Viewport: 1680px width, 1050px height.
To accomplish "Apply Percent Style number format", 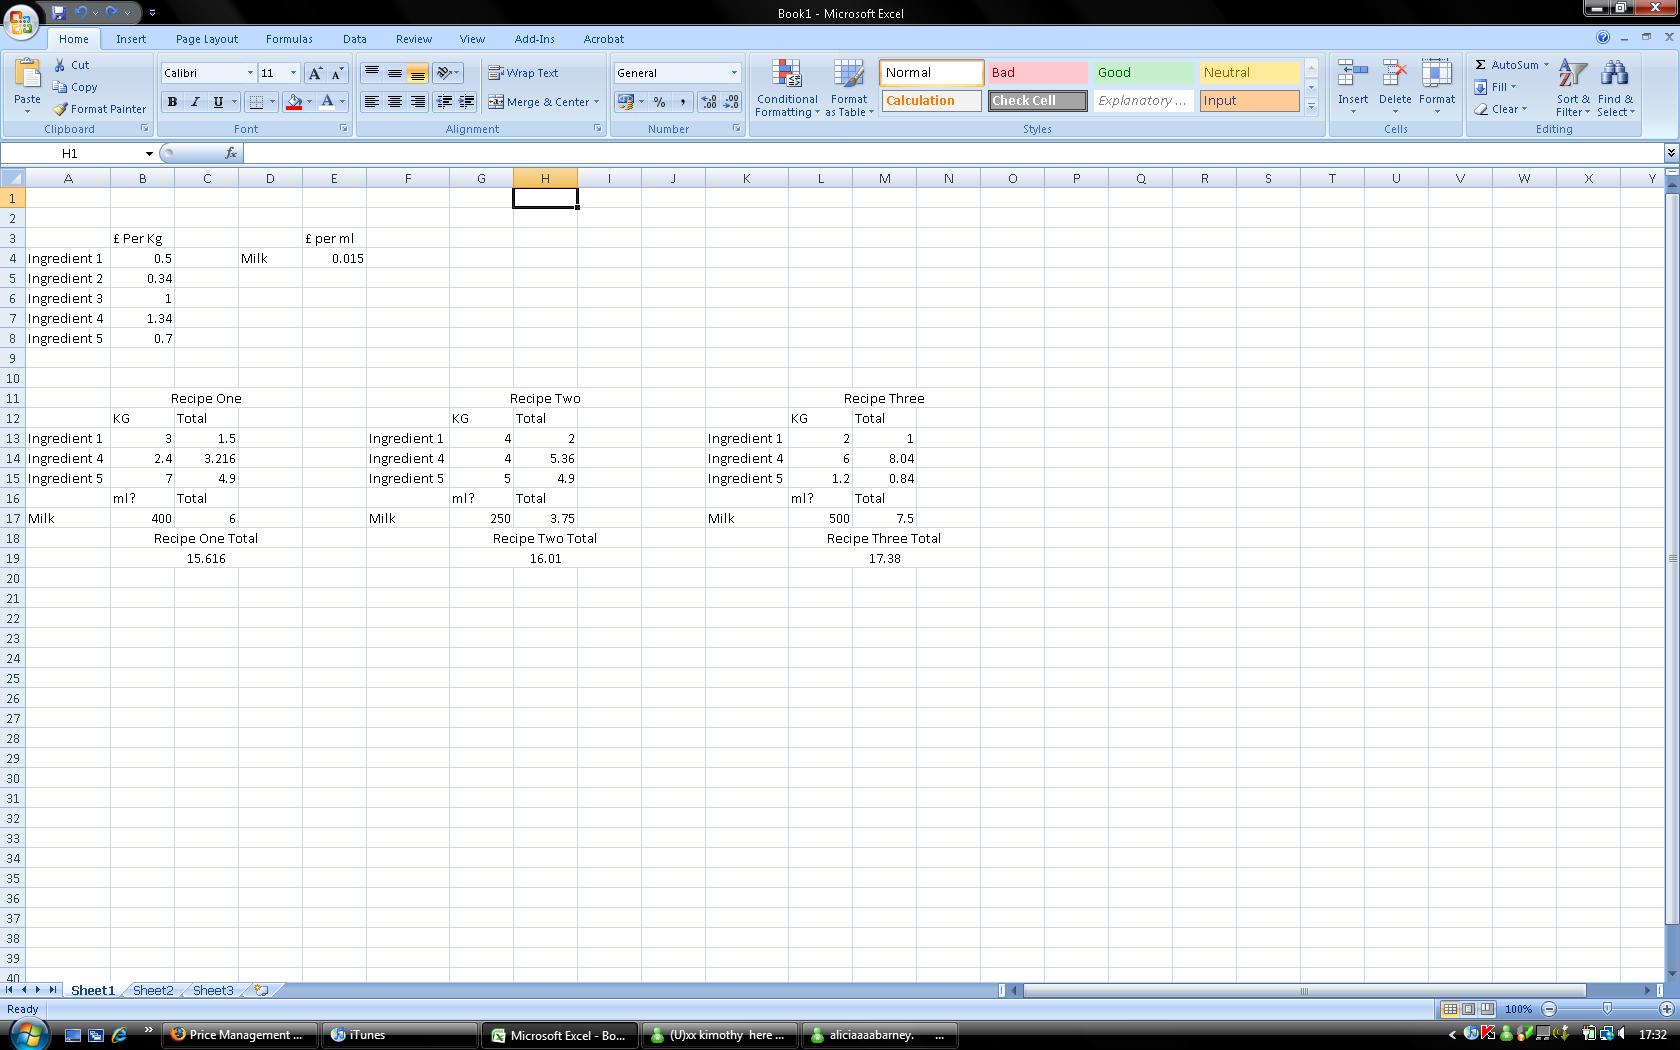I will (x=659, y=102).
